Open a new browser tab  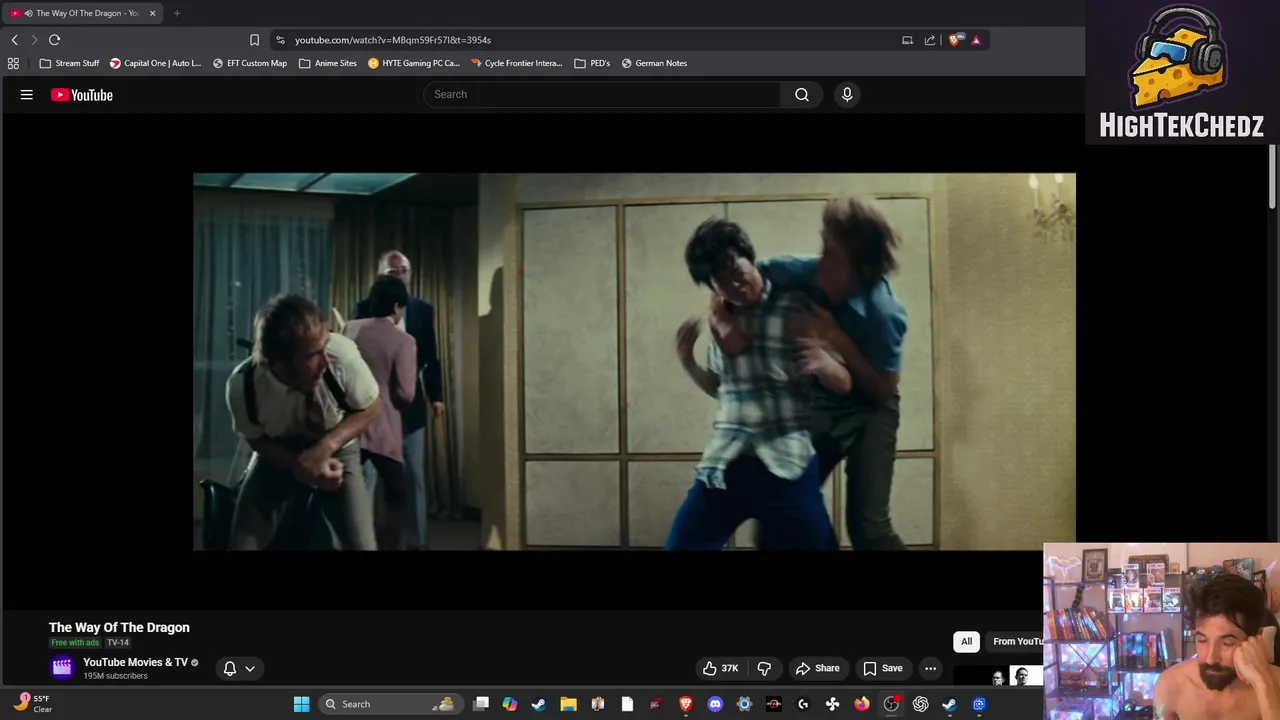tap(177, 13)
